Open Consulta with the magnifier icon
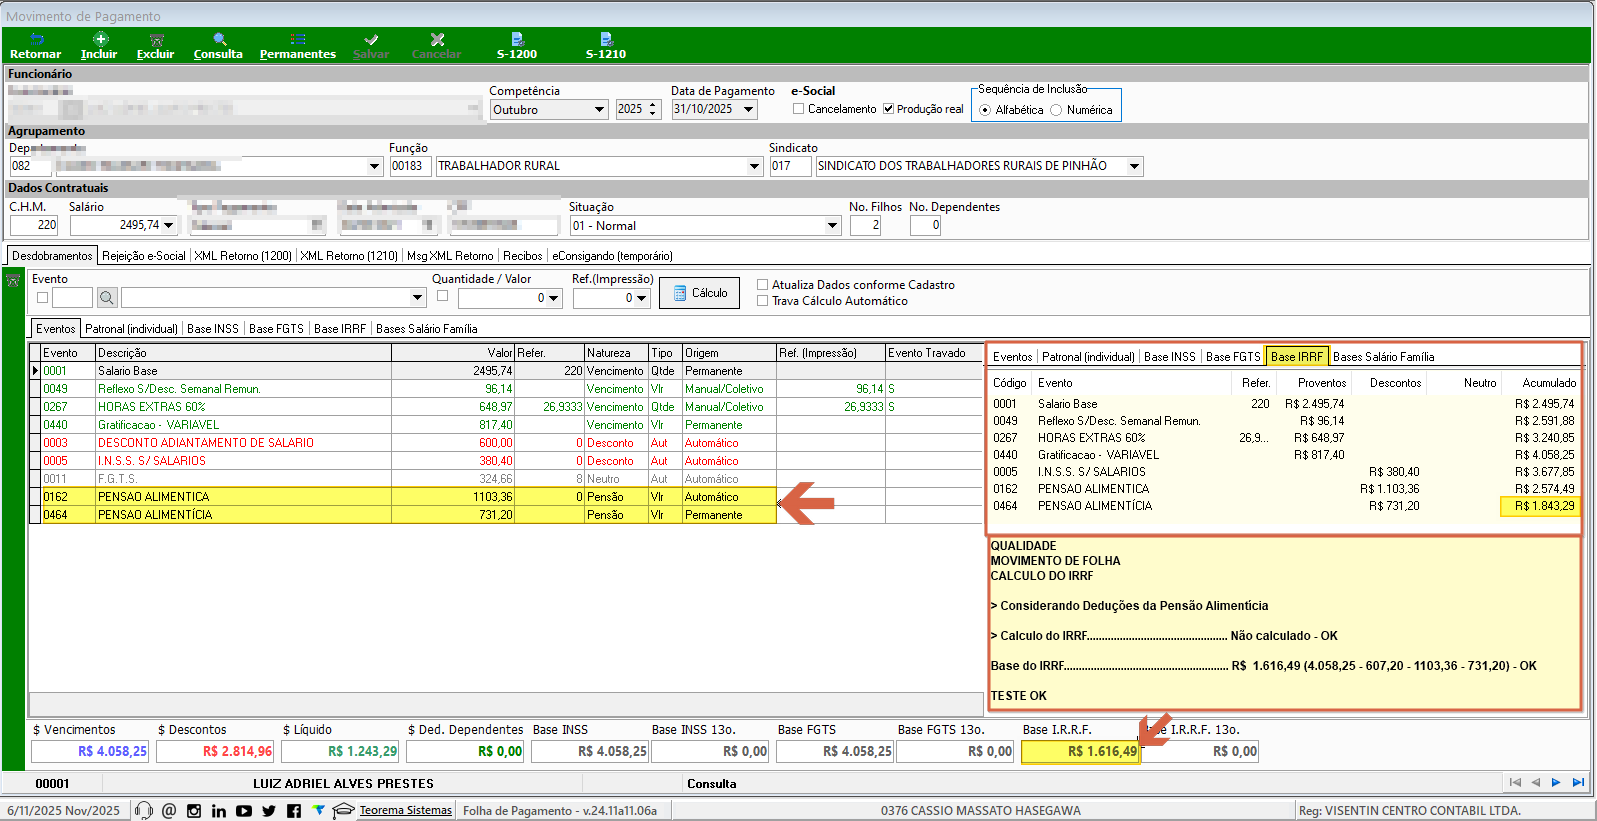 (x=219, y=40)
